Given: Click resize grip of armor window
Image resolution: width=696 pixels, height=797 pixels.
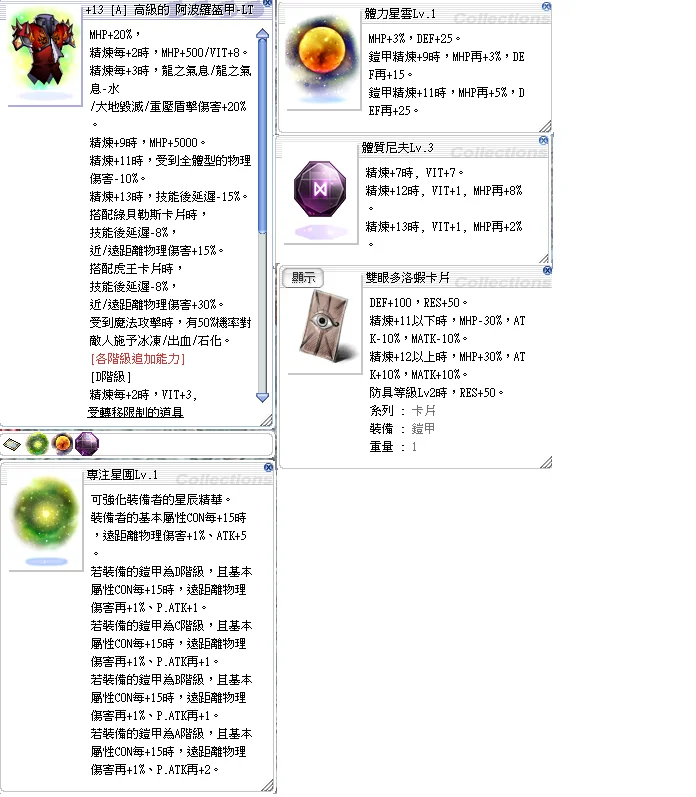Looking at the screenshot, I should (266, 420).
